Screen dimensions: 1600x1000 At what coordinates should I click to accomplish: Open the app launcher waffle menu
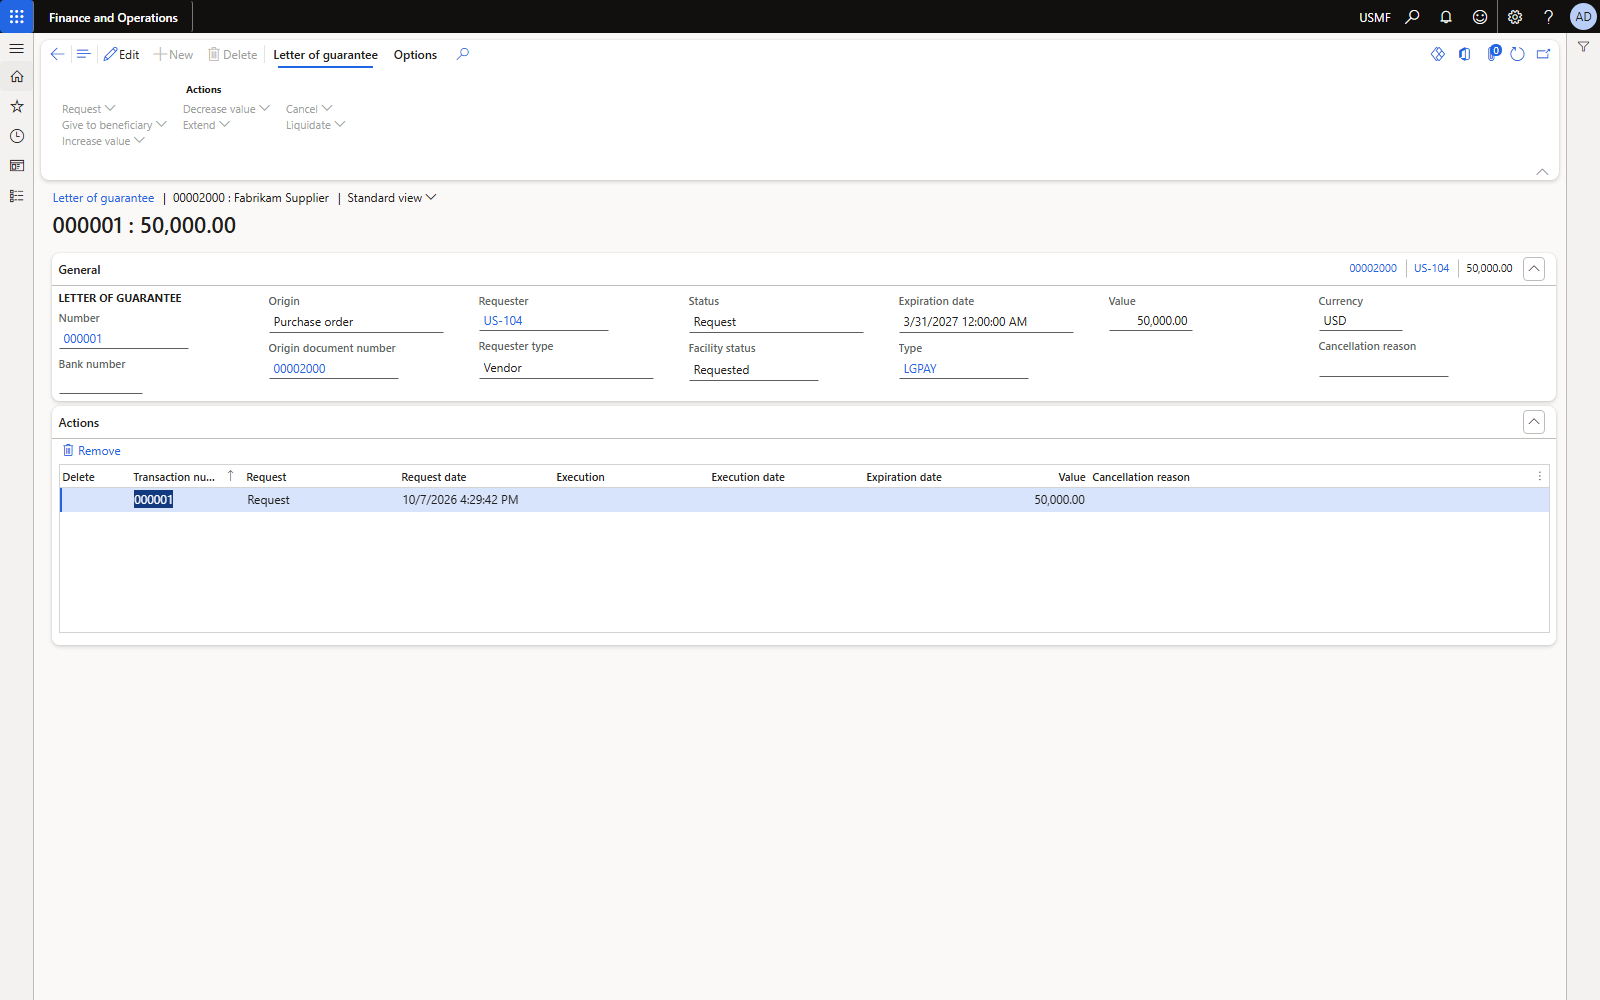pyautogui.click(x=17, y=17)
